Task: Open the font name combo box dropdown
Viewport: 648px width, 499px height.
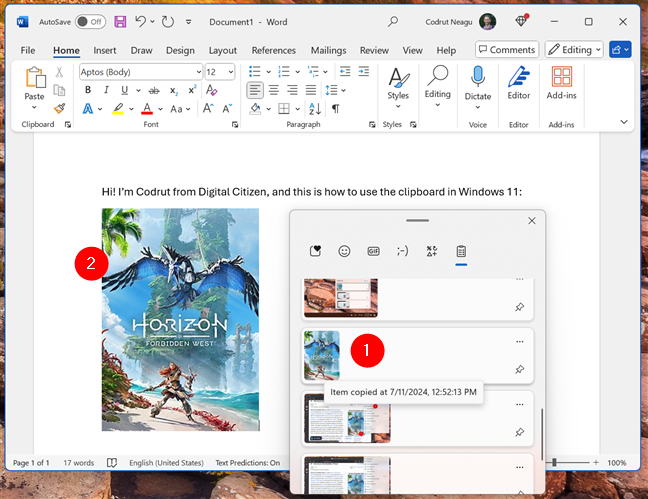Action: click(199, 72)
